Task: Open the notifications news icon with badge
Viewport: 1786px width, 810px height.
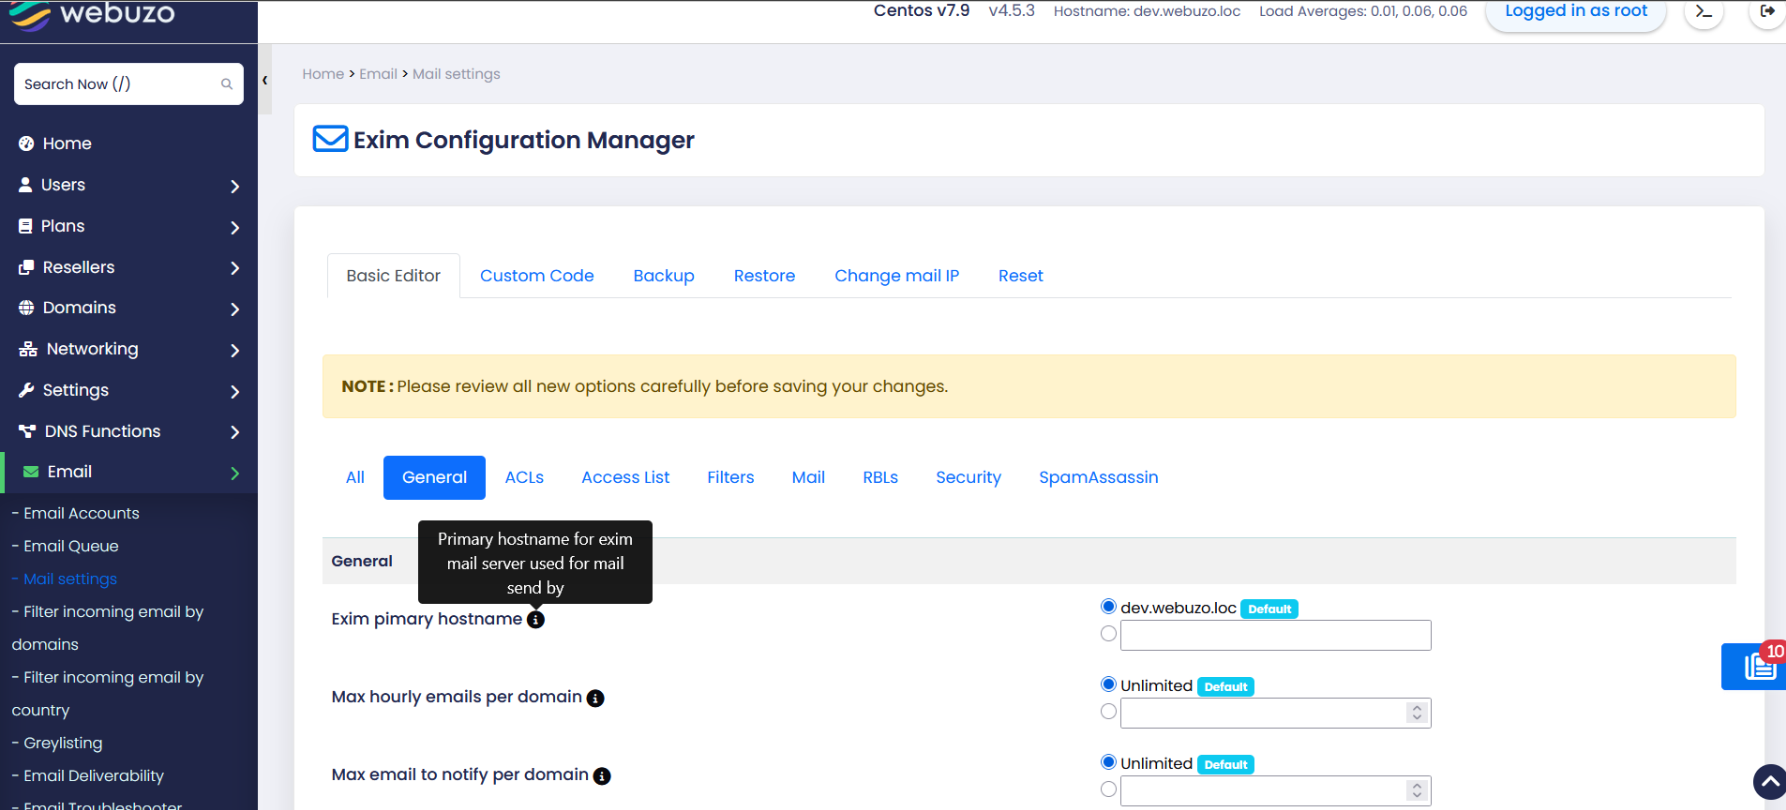Action: 1756,666
